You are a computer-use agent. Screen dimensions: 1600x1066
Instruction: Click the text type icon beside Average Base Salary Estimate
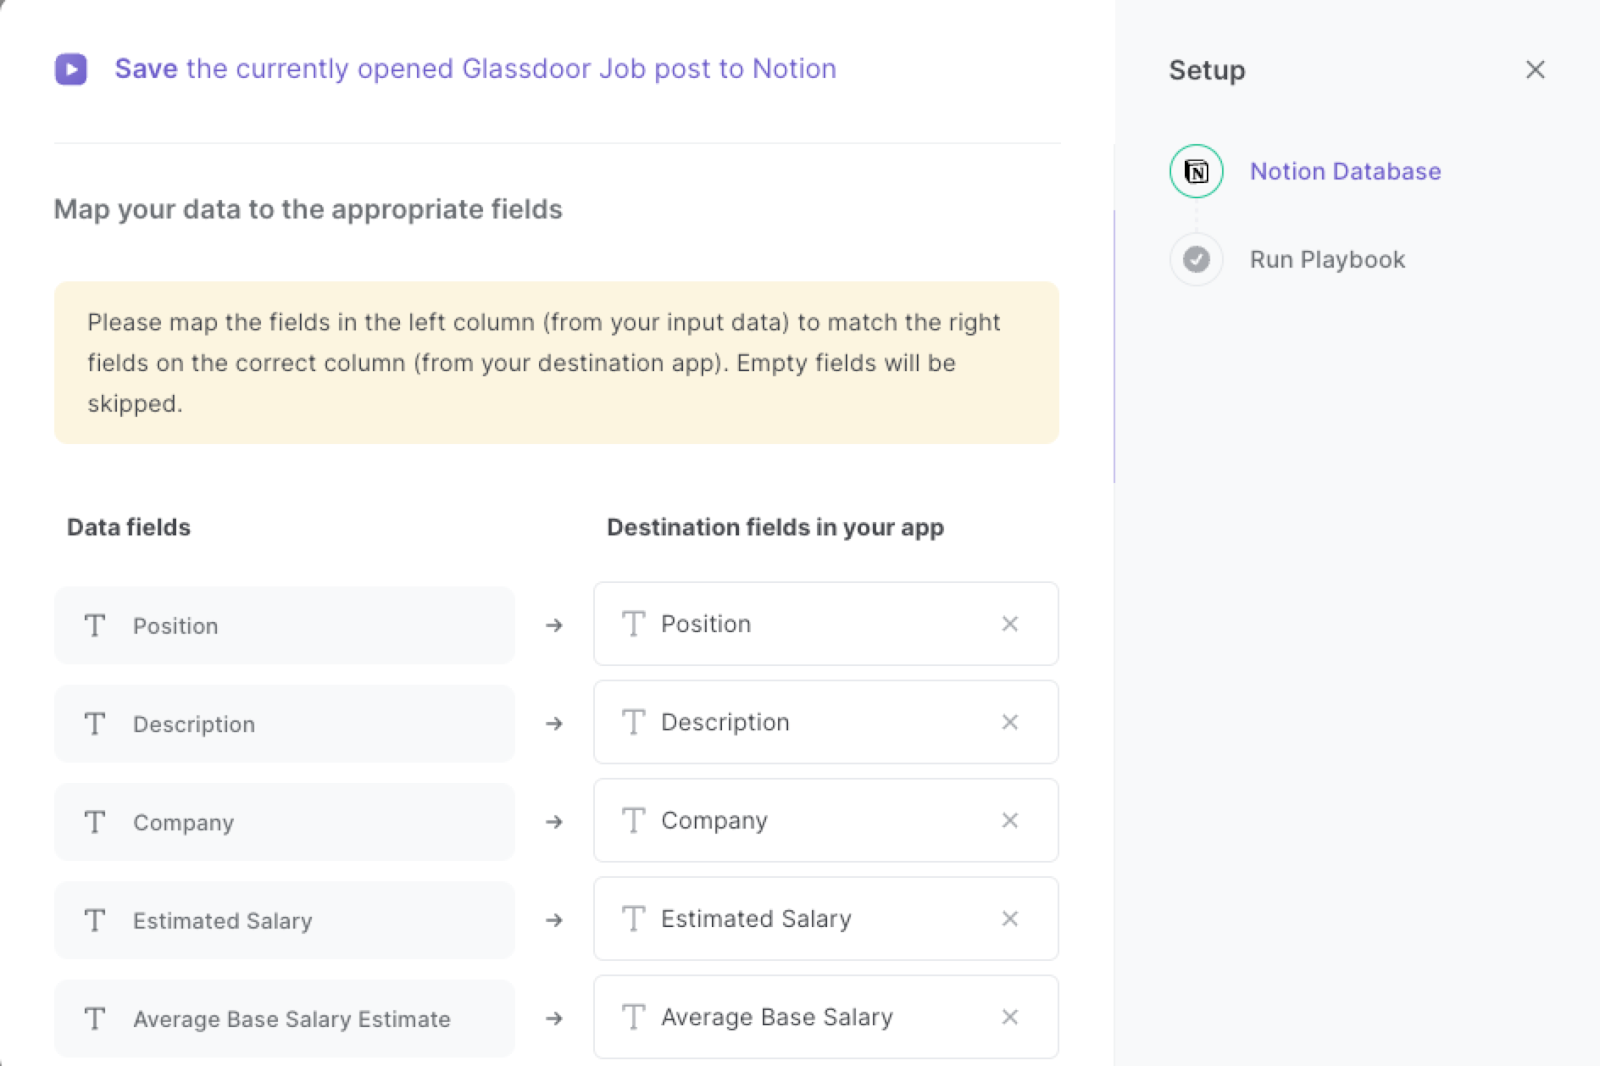point(95,1019)
